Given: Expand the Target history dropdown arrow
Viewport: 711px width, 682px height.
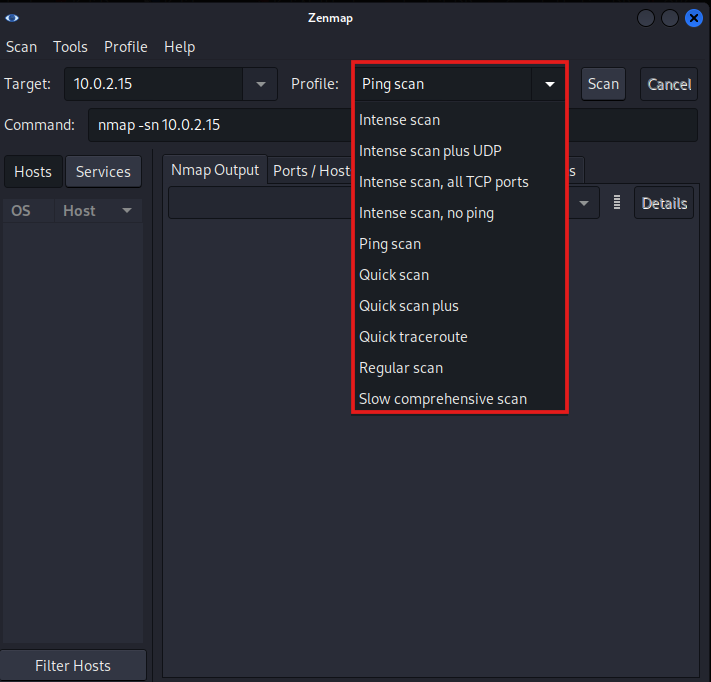Looking at the screenshot, I should point(260,84).
